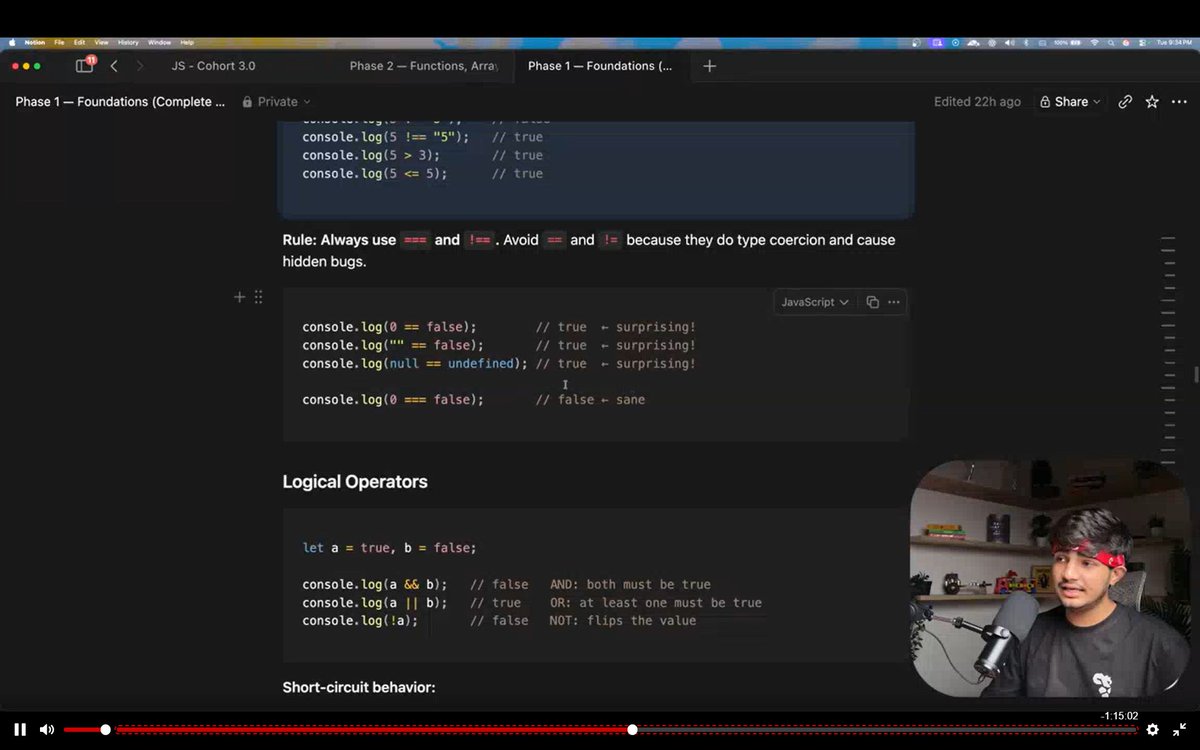Image resolution: width=1200 pixels, height=750 pixels.
Task: Click the line let a = true, b = false;
Action: [x=390, y=548]
